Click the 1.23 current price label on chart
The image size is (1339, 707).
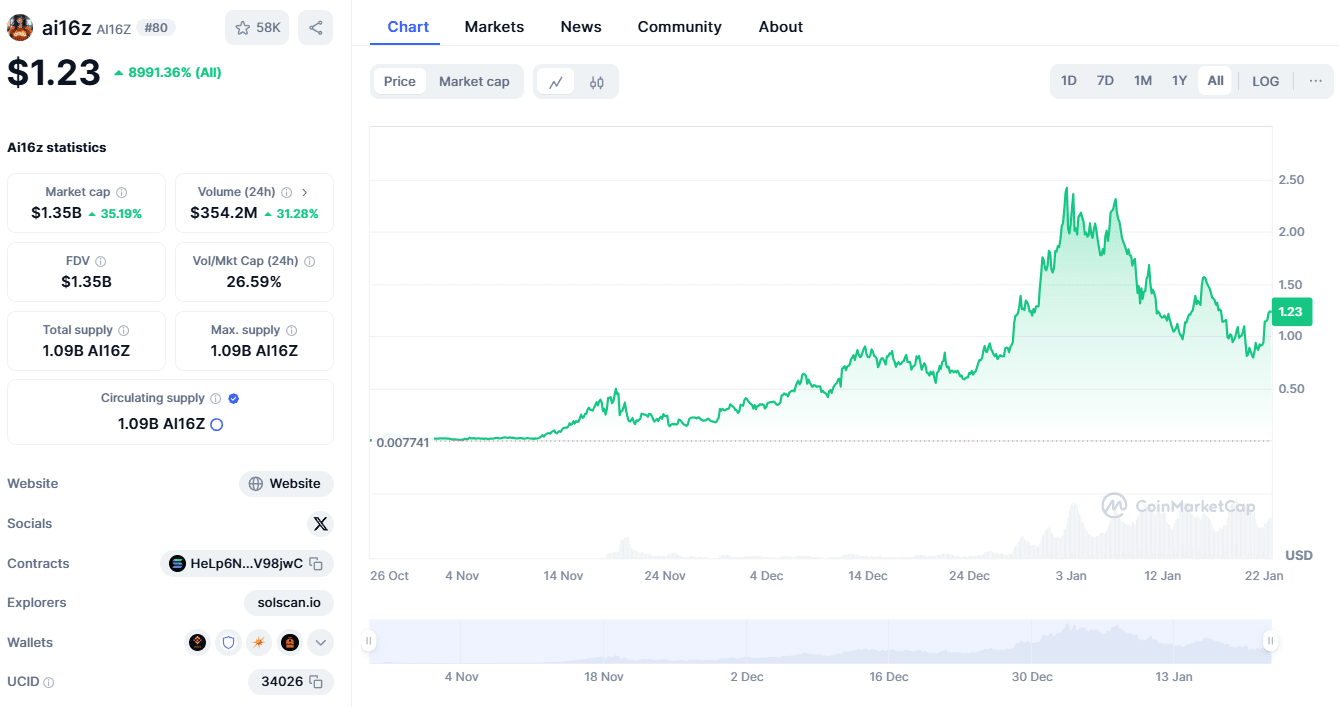[1291, 312]
